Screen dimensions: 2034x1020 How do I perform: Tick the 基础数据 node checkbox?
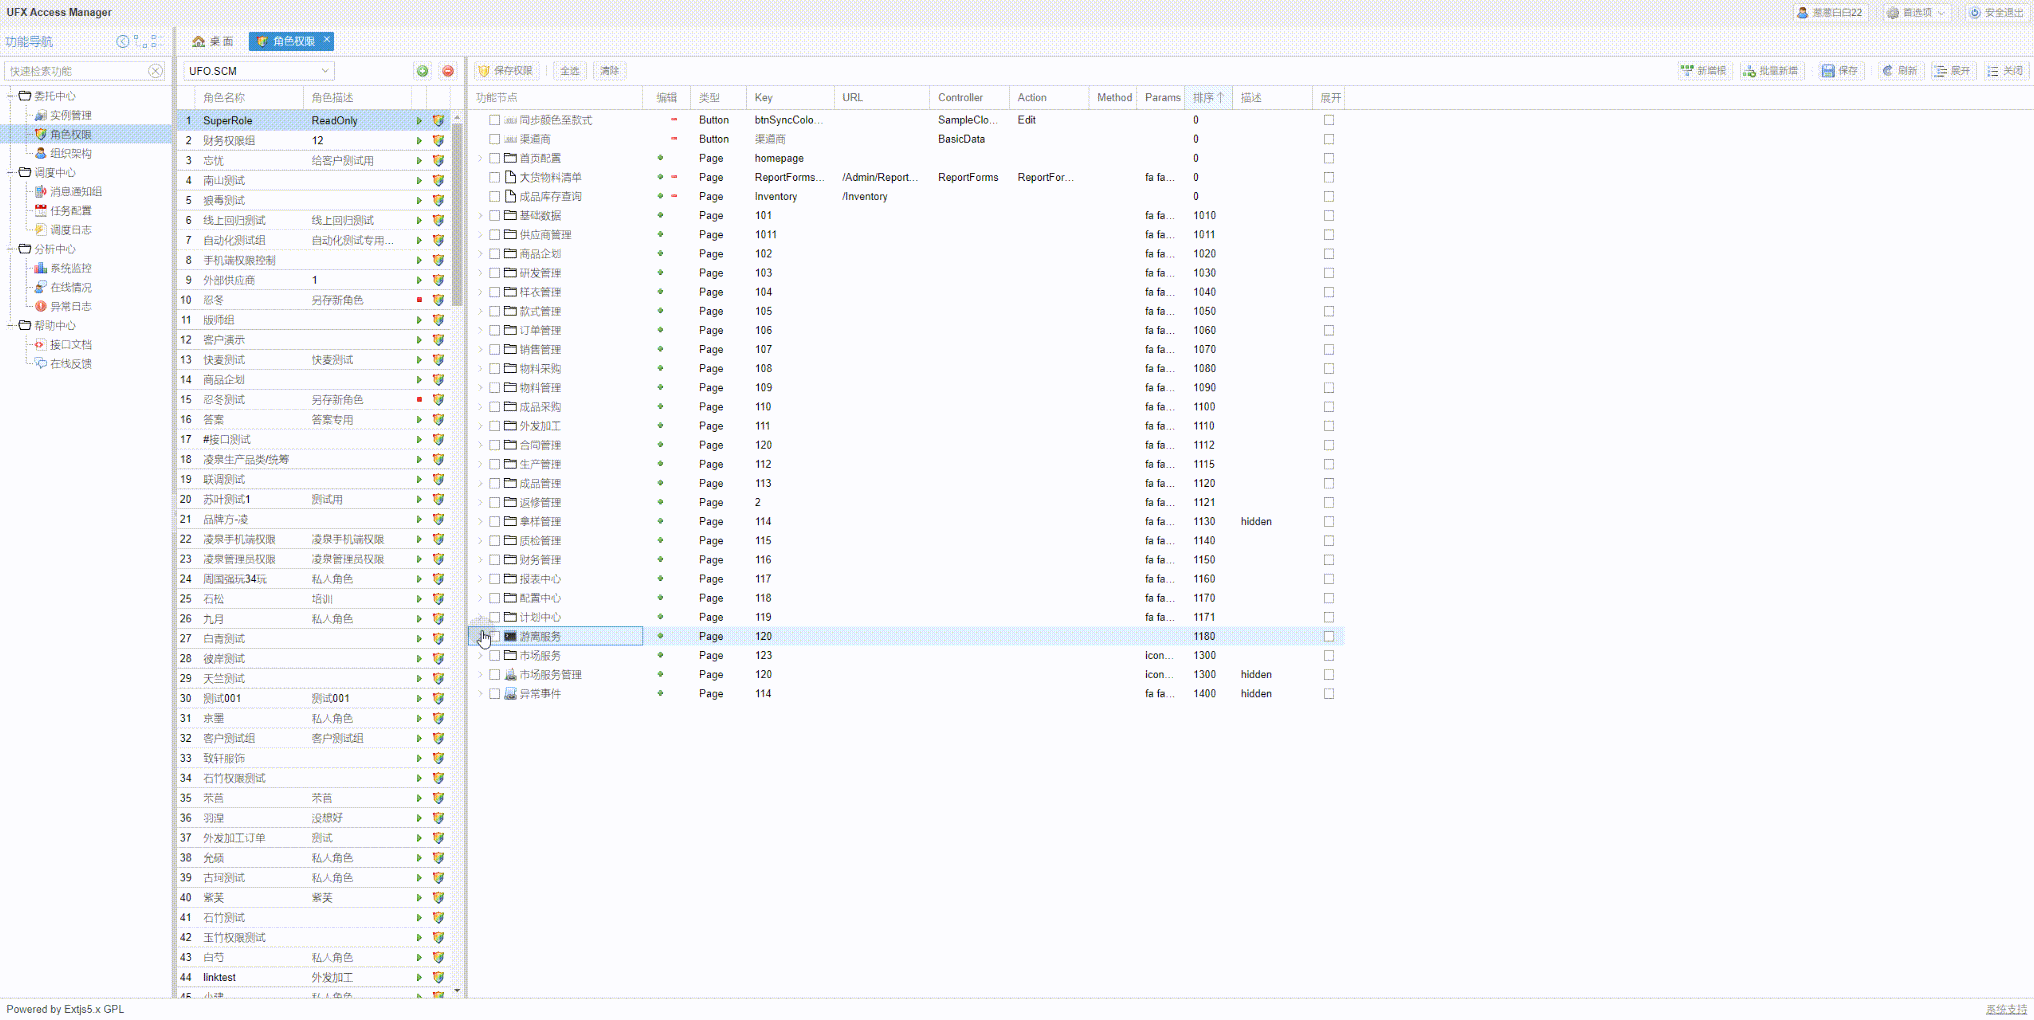click(494, 216)
